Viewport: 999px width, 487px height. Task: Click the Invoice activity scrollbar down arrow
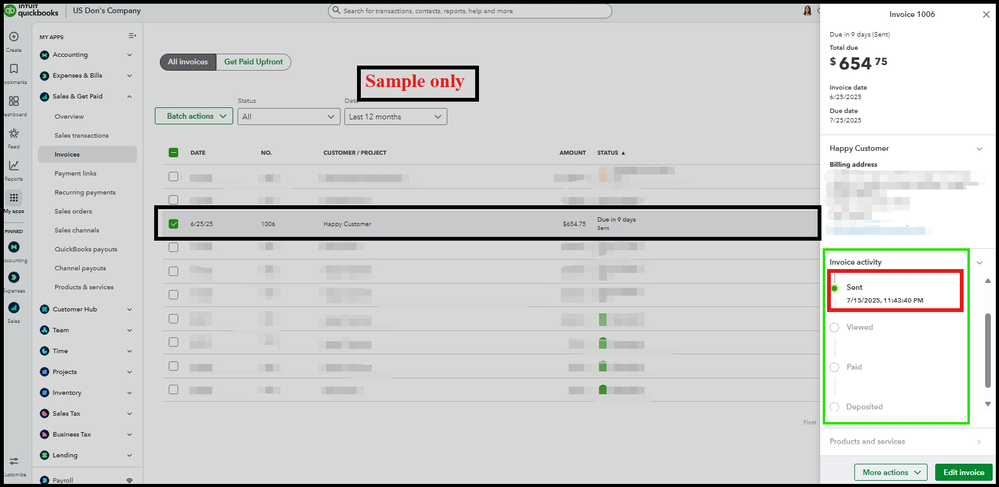(988, 404)
